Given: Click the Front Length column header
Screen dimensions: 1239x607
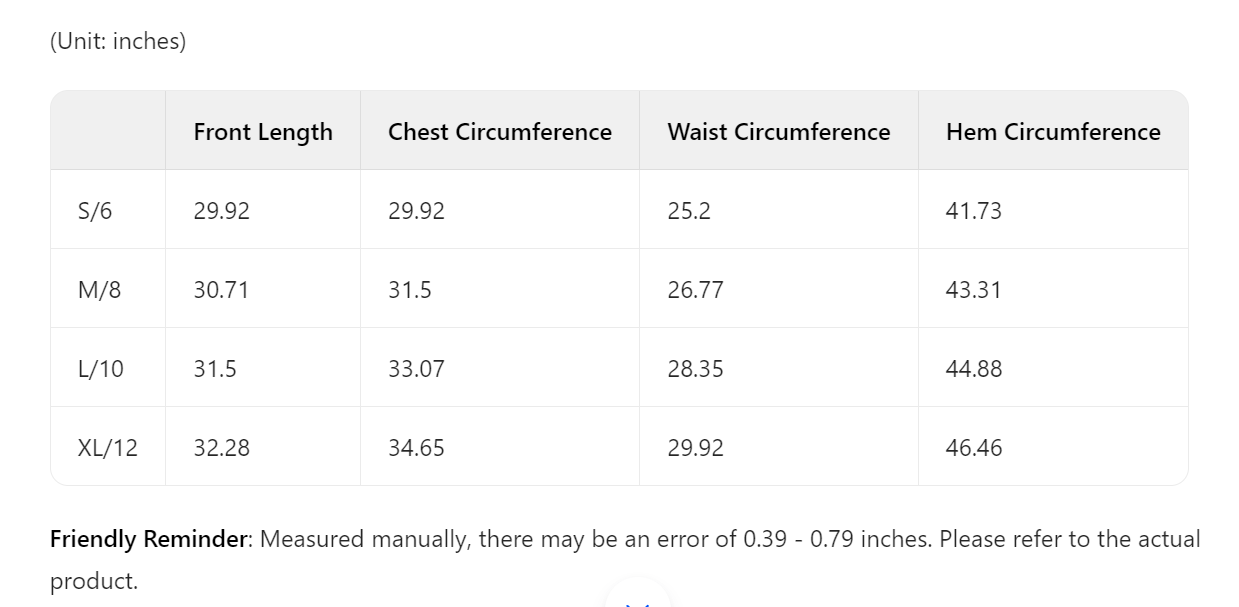Looking at the screenshot, I should (x=263, y=132).
